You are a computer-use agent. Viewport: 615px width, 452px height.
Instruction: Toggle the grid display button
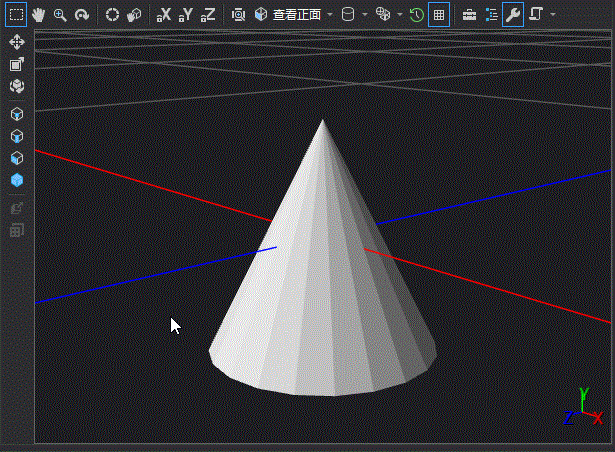coord(439,15)
